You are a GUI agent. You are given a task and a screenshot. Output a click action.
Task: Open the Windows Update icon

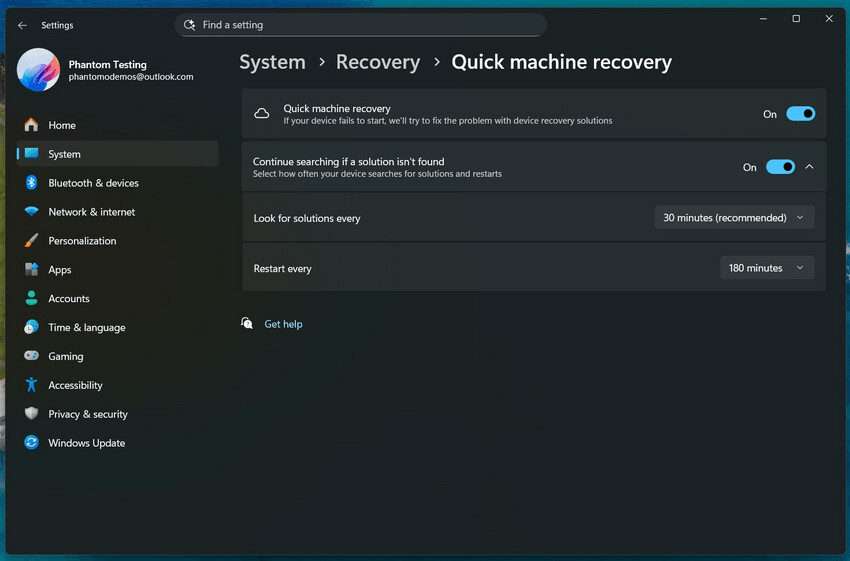(x=31, y=443)
